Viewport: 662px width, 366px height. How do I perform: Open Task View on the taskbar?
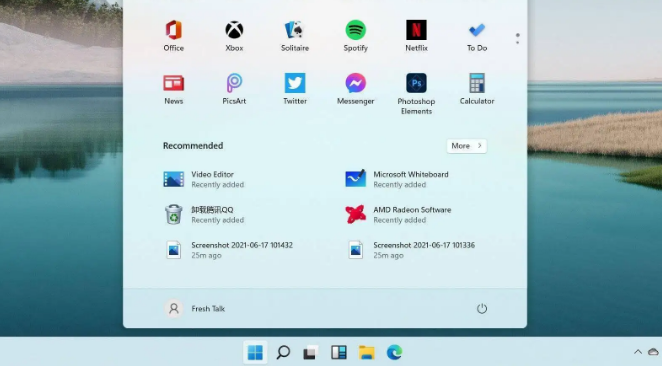point(310,352)
